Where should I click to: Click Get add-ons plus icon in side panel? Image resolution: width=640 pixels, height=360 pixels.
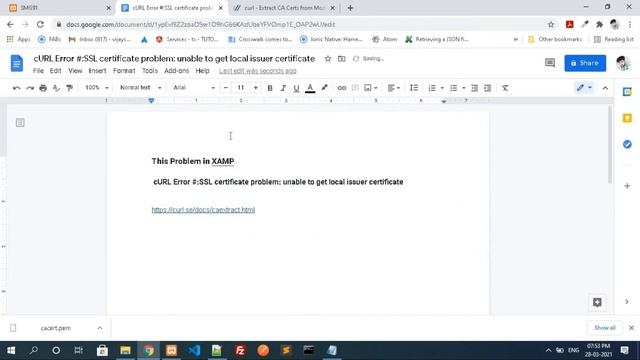[627, 186]
